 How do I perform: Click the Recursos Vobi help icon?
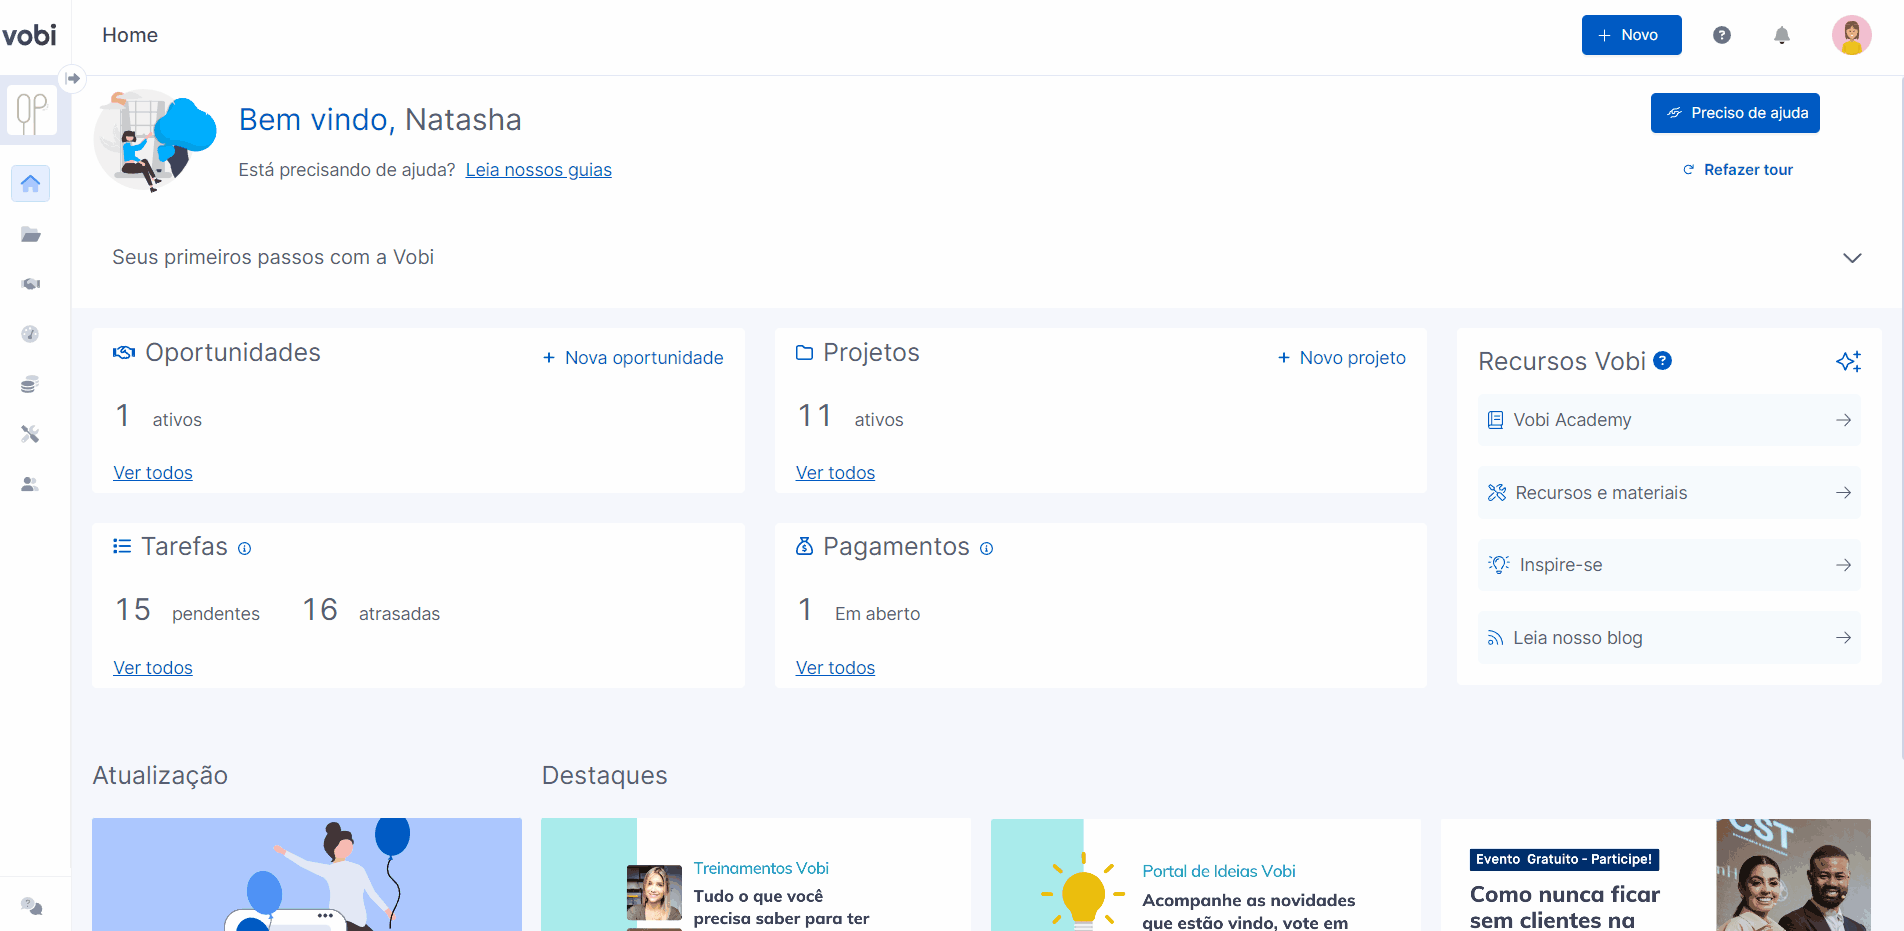click(x=1663, y=361)
